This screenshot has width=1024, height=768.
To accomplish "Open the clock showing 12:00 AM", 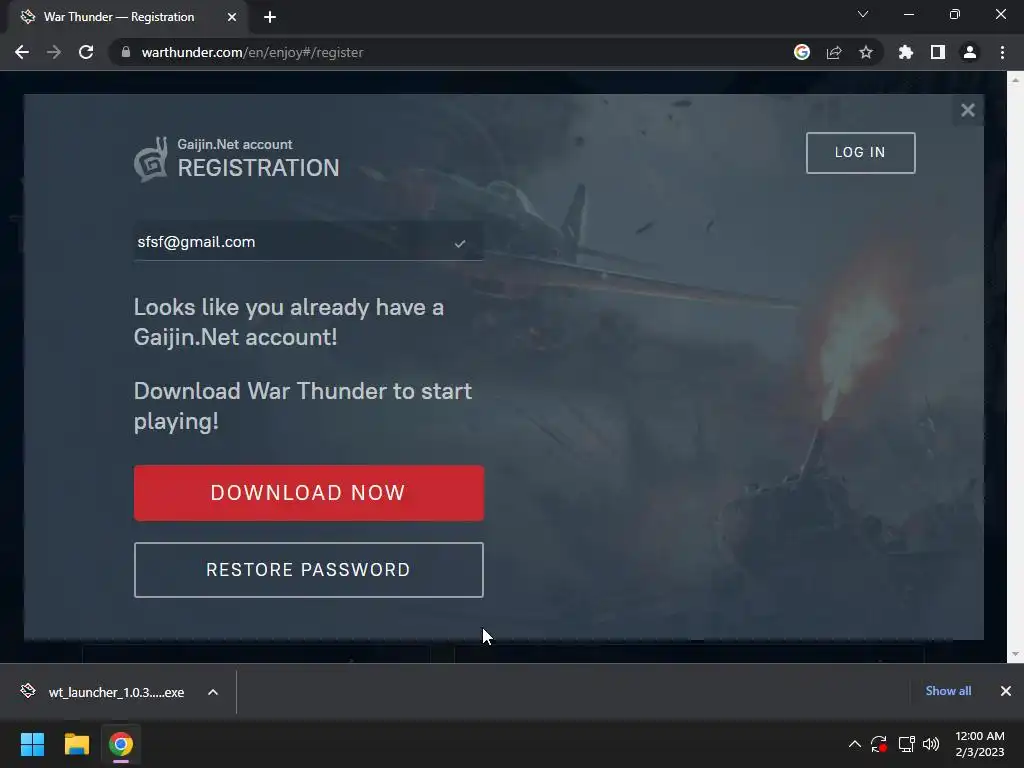I will point(980,744).
